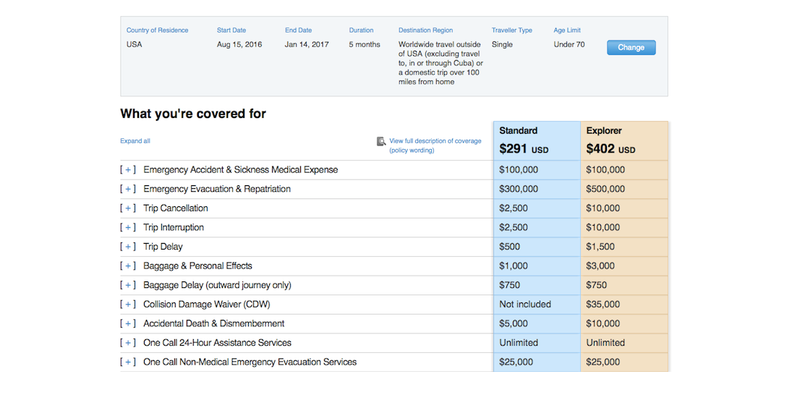Expand One Call 24-Hour Assistance Services row

pyautogui.click(x=128, y=342)
